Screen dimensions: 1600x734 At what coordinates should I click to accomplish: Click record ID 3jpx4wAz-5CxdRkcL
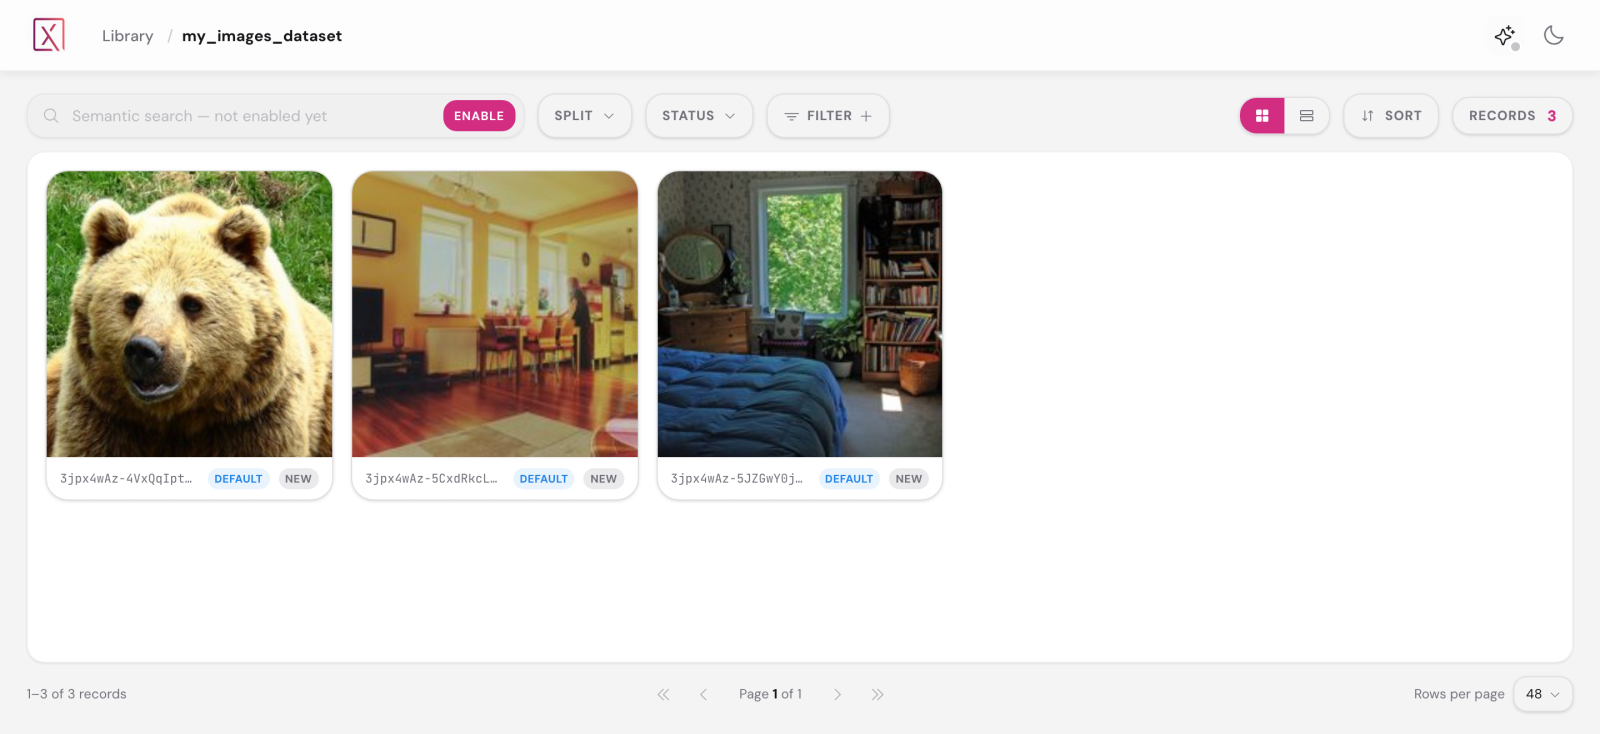click(431, 479)
